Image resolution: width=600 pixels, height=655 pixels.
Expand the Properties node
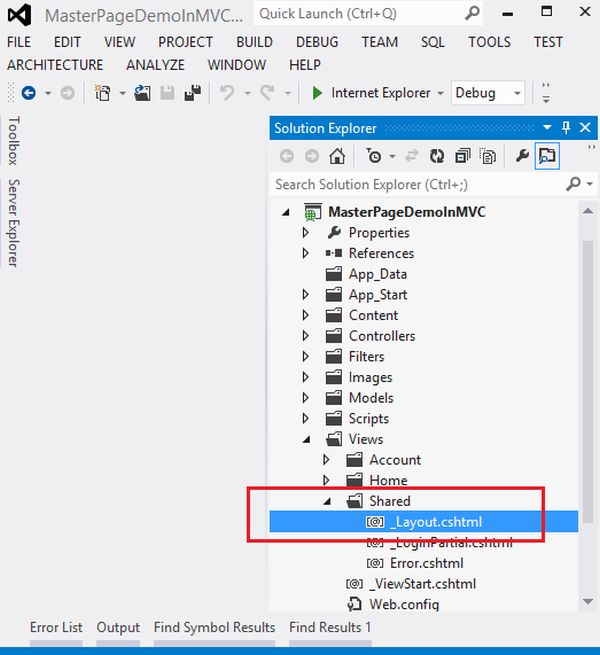[x=305, y=232]
